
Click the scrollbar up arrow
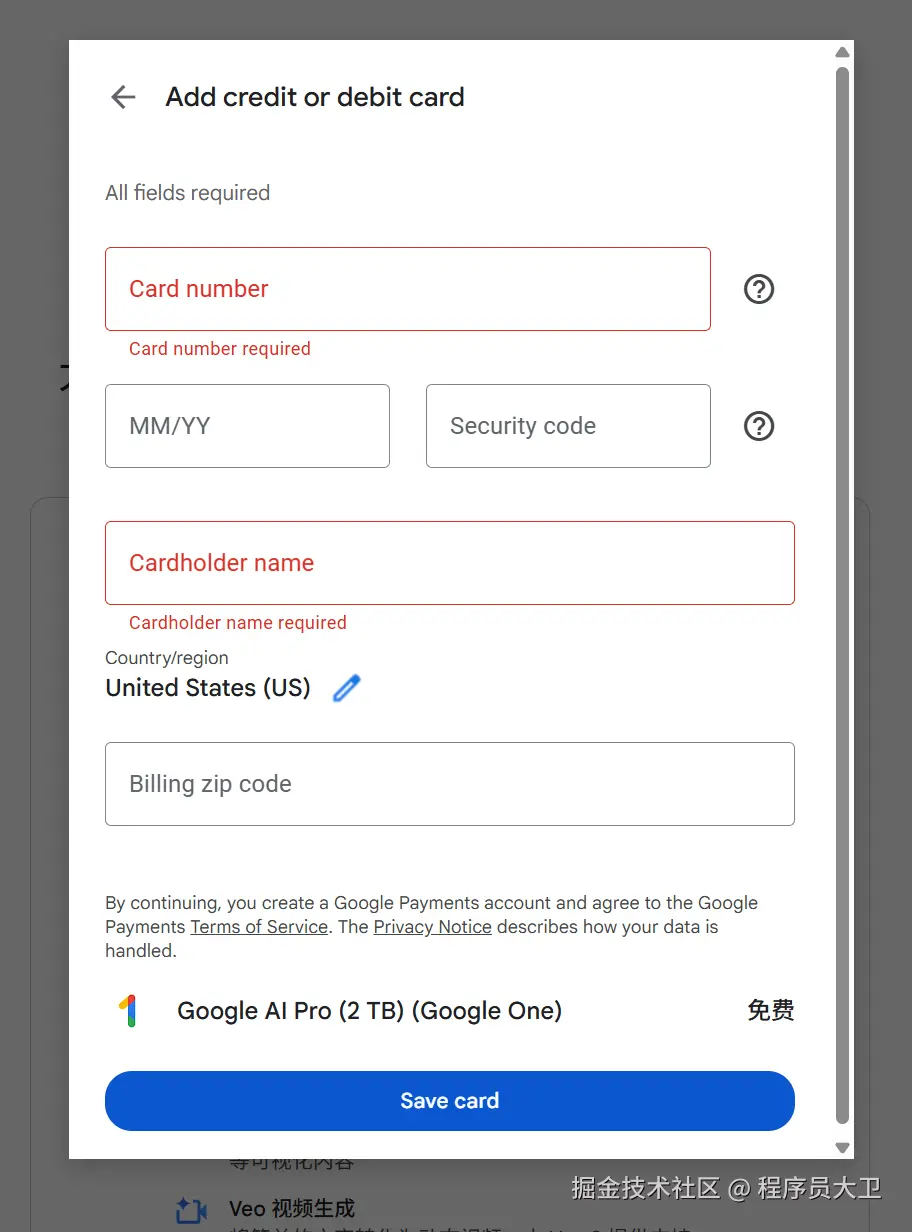(x=842, y=52)
